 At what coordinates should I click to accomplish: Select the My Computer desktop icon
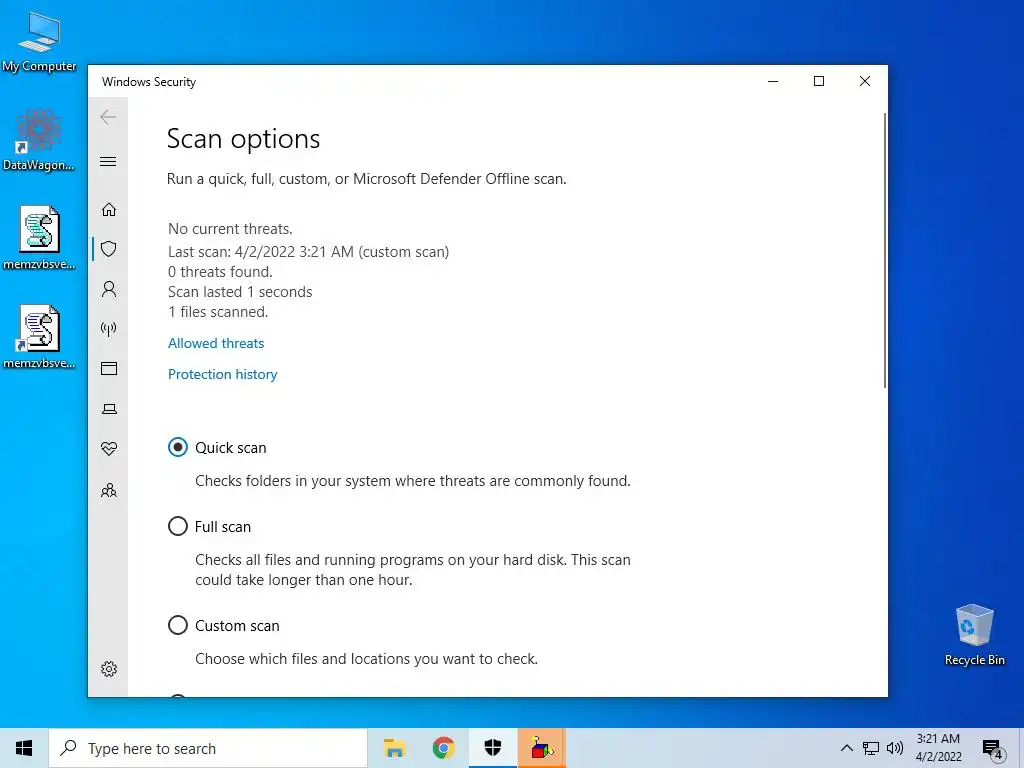[x=39, y=43]
